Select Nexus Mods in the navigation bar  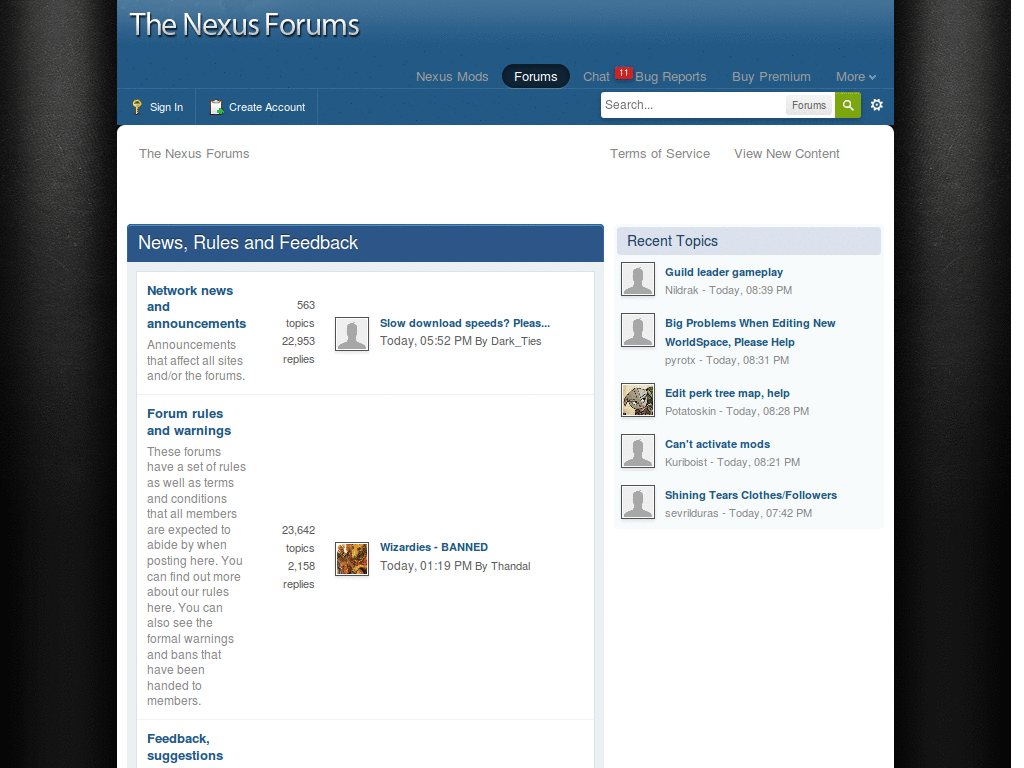click(x=452, y=76)
